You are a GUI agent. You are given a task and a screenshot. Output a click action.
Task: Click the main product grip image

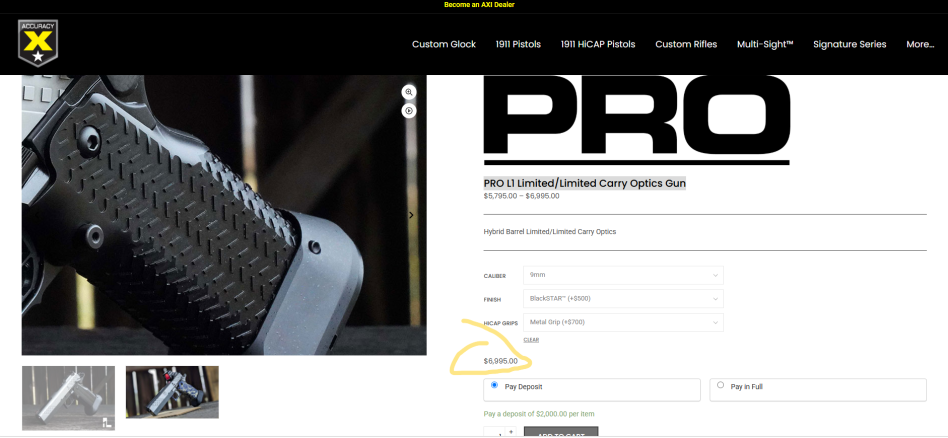224,215
